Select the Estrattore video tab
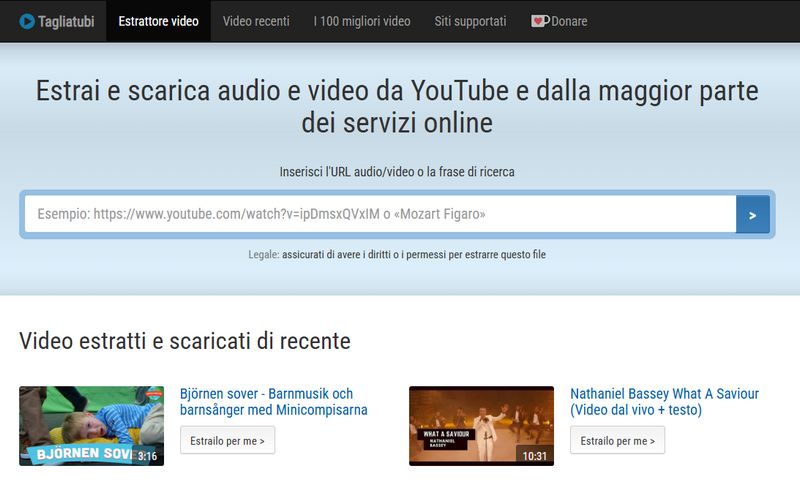 pyautogui.click(x=158, y=21)
